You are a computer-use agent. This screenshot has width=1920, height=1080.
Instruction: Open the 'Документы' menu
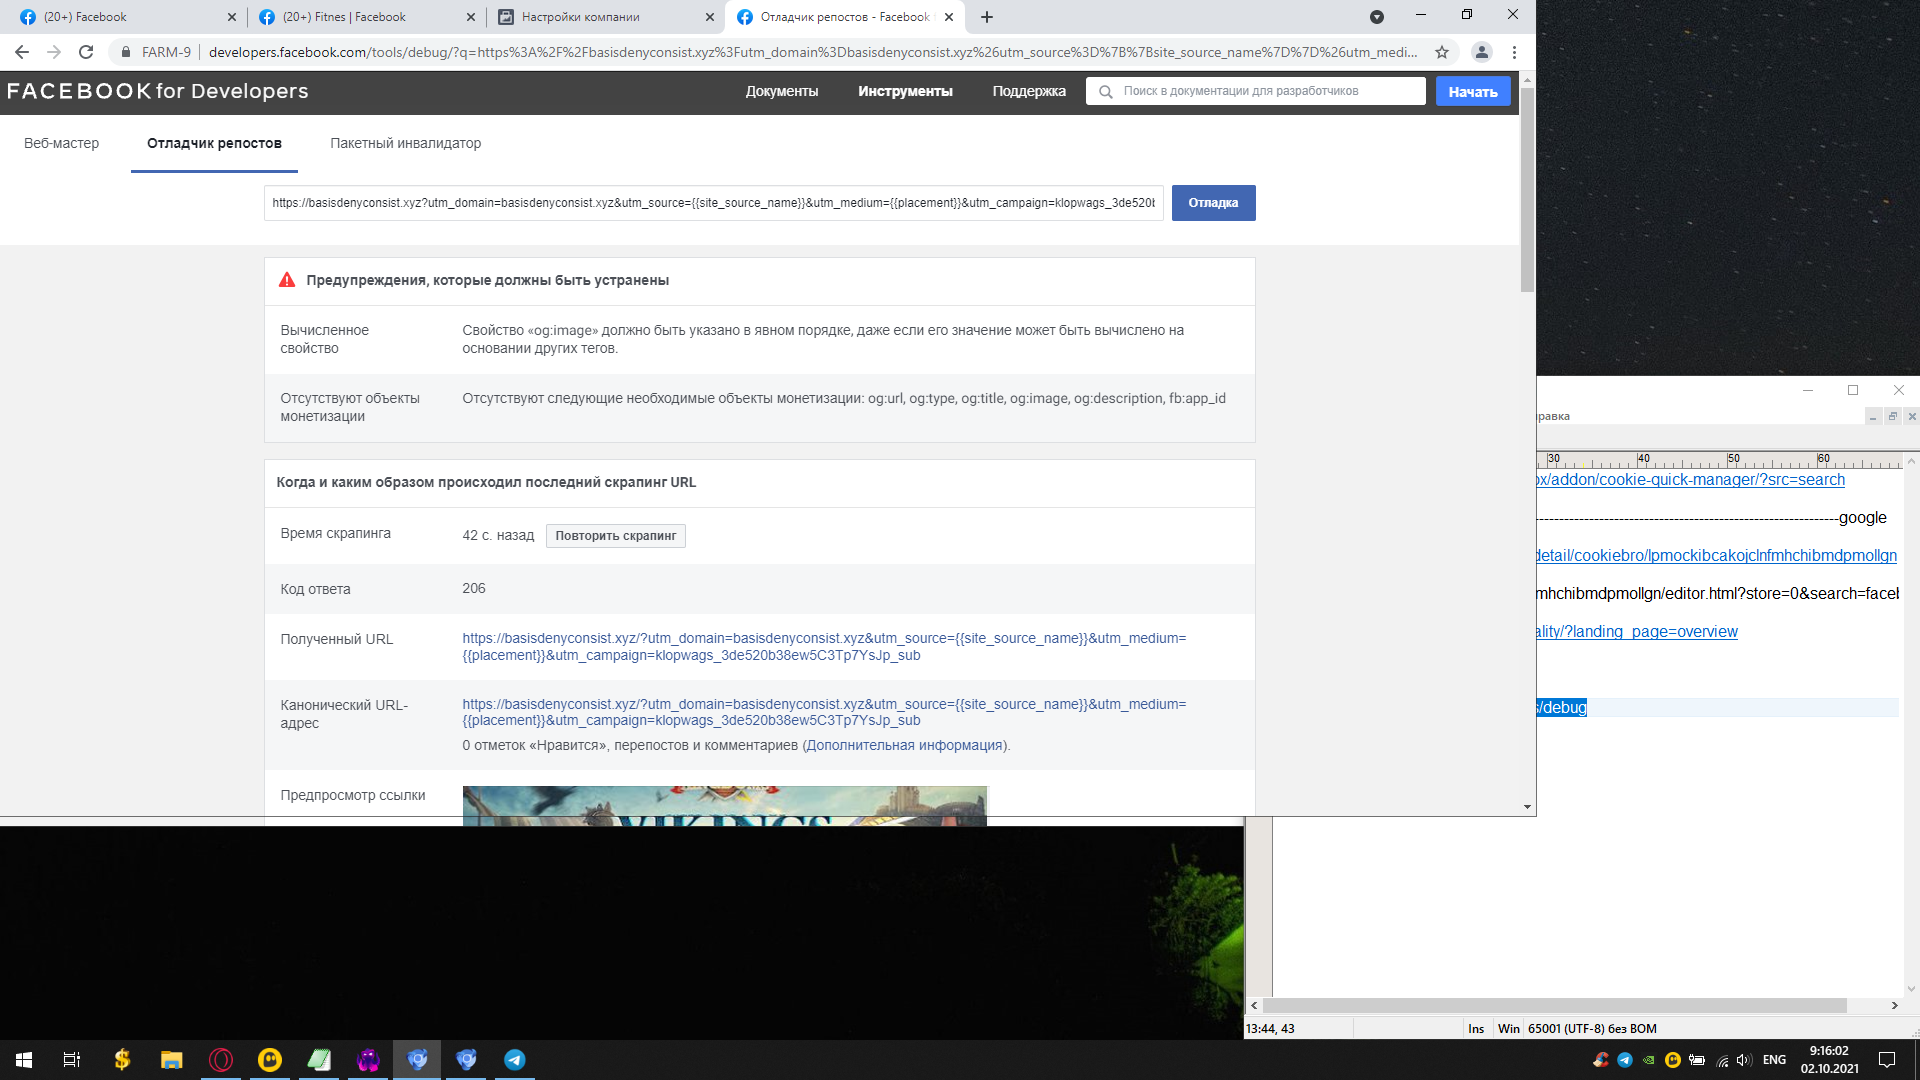[781, 91]
